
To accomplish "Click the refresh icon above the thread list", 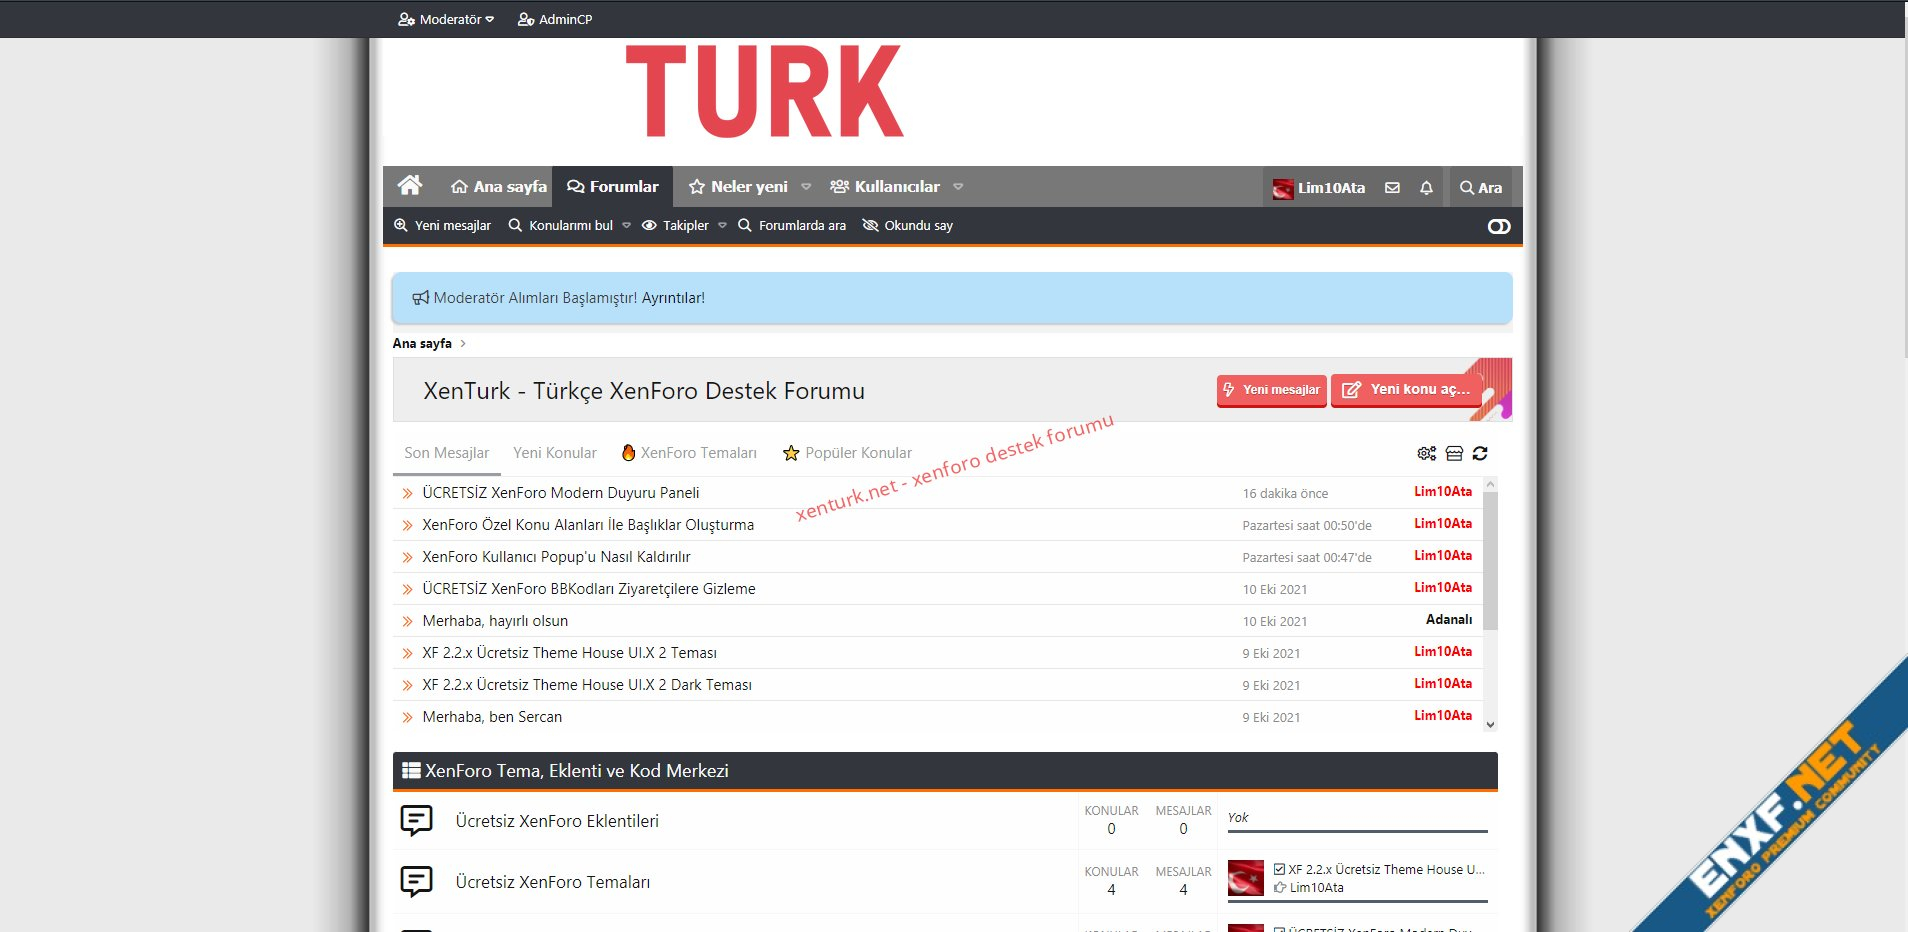I will click(1480, 454).
